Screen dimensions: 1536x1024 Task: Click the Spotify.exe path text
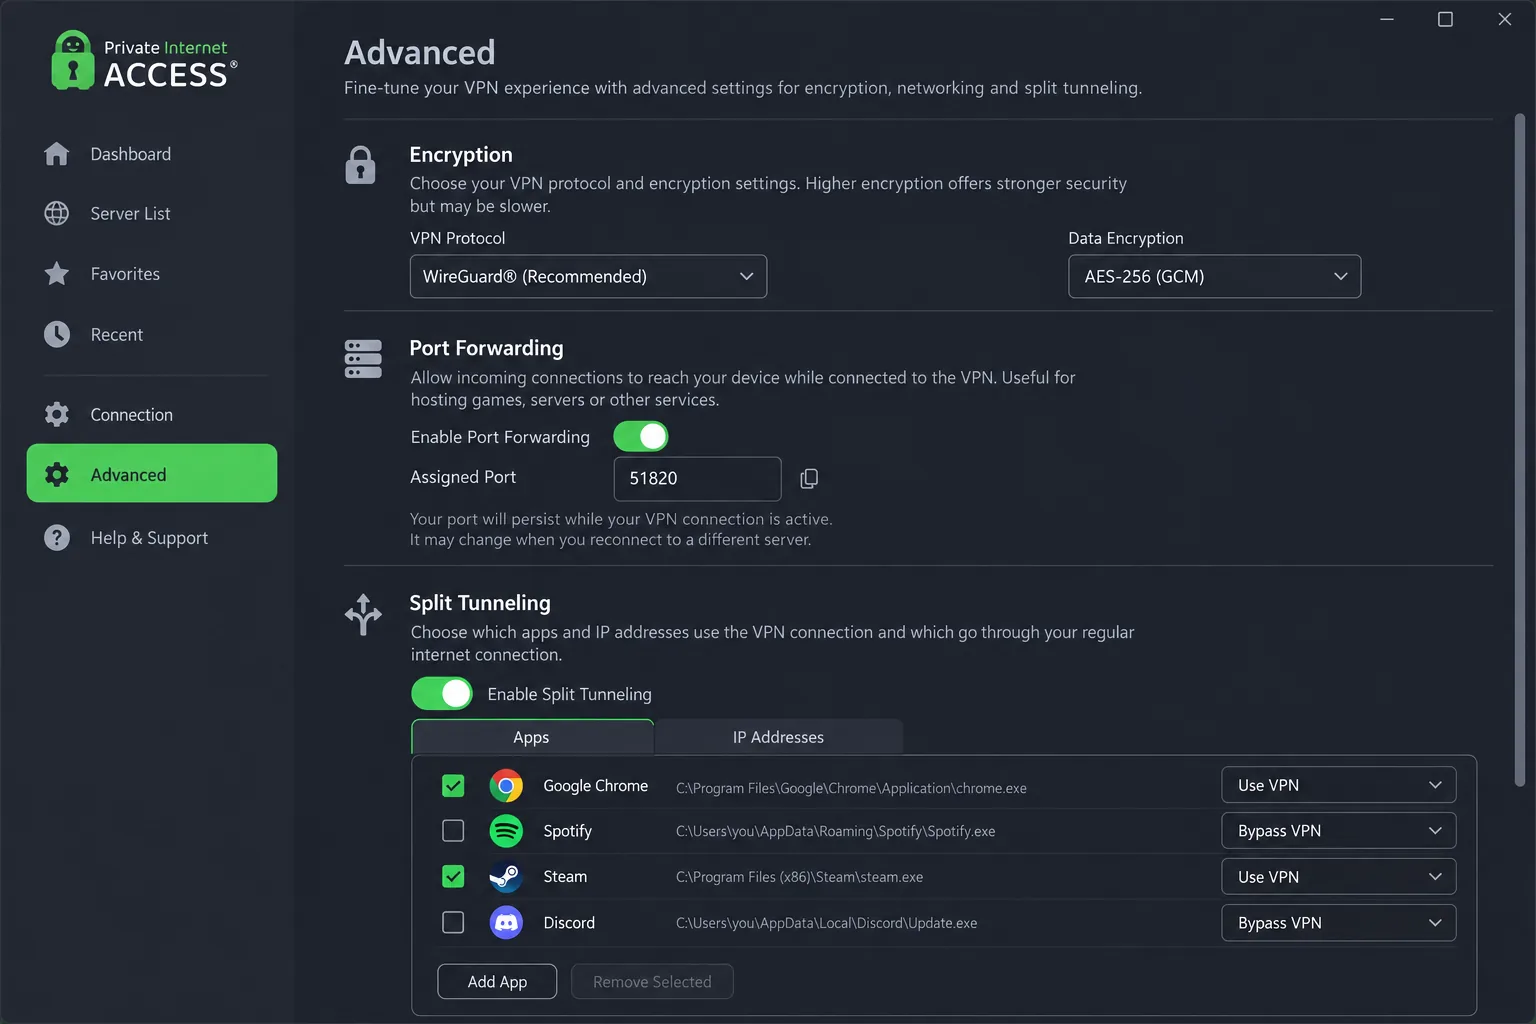[835, 831]
